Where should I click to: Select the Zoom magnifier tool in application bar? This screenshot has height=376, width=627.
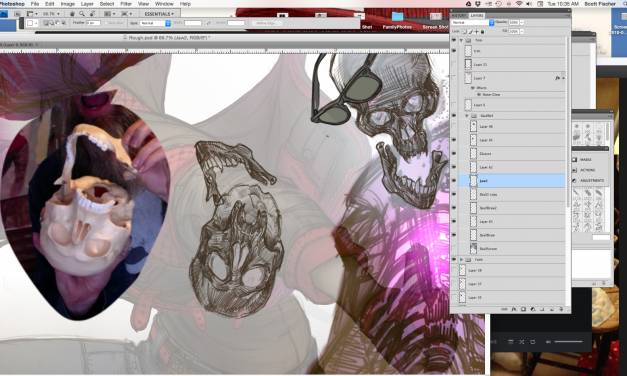(82, 14)
